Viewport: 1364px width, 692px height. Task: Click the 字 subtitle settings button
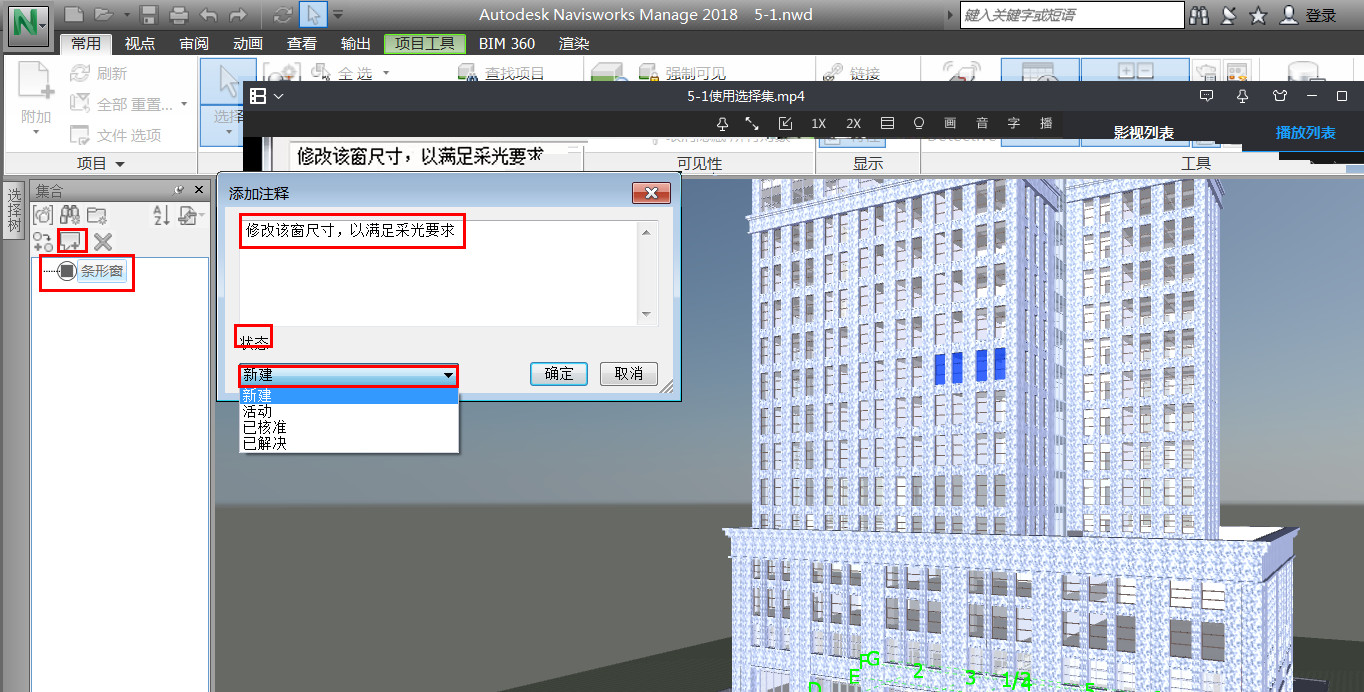point(1014,123)
